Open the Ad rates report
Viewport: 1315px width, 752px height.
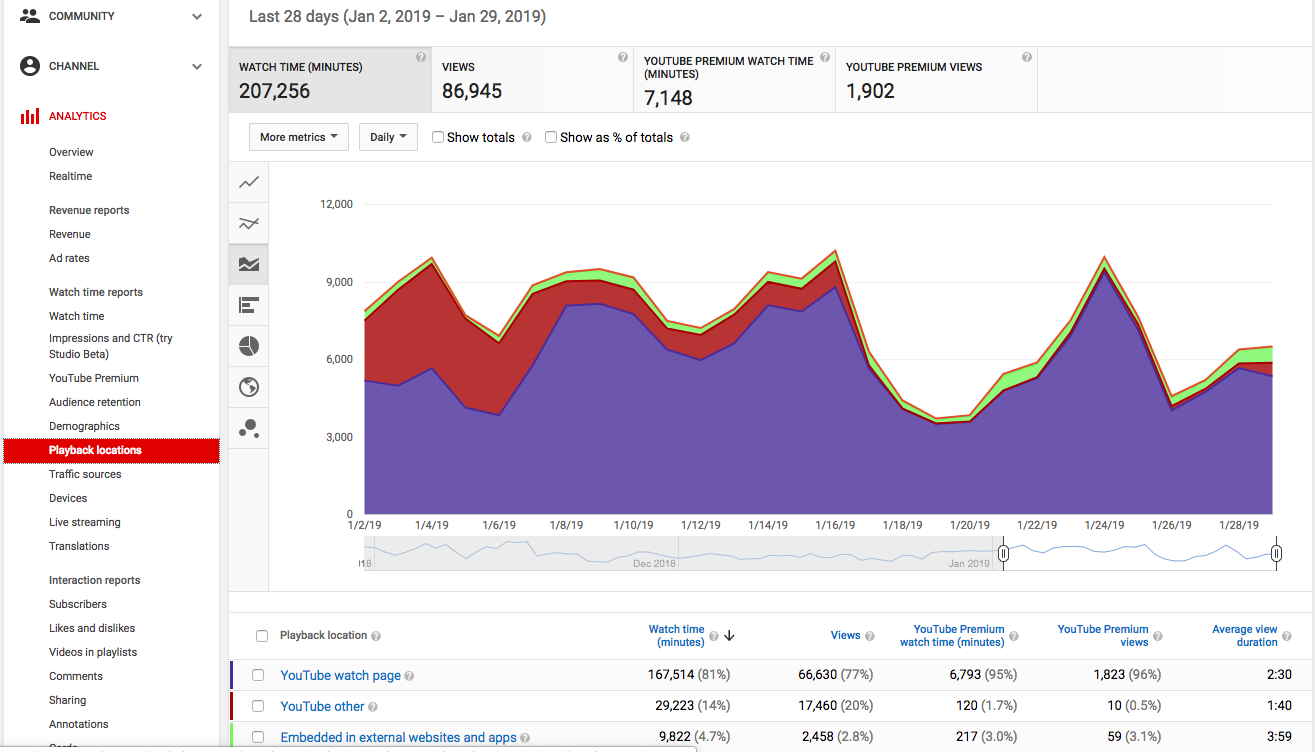pos(69,258)
